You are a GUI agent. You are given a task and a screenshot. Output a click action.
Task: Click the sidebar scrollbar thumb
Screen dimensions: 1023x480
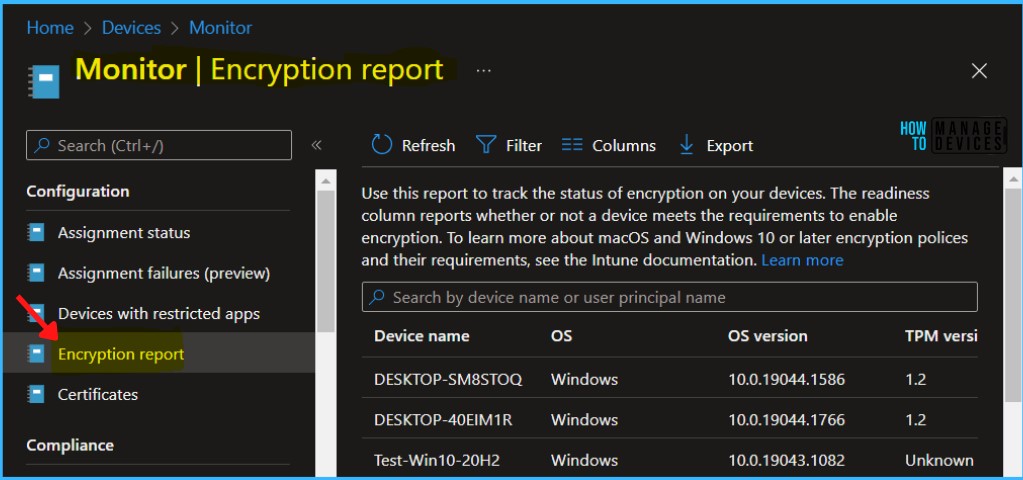326,261
